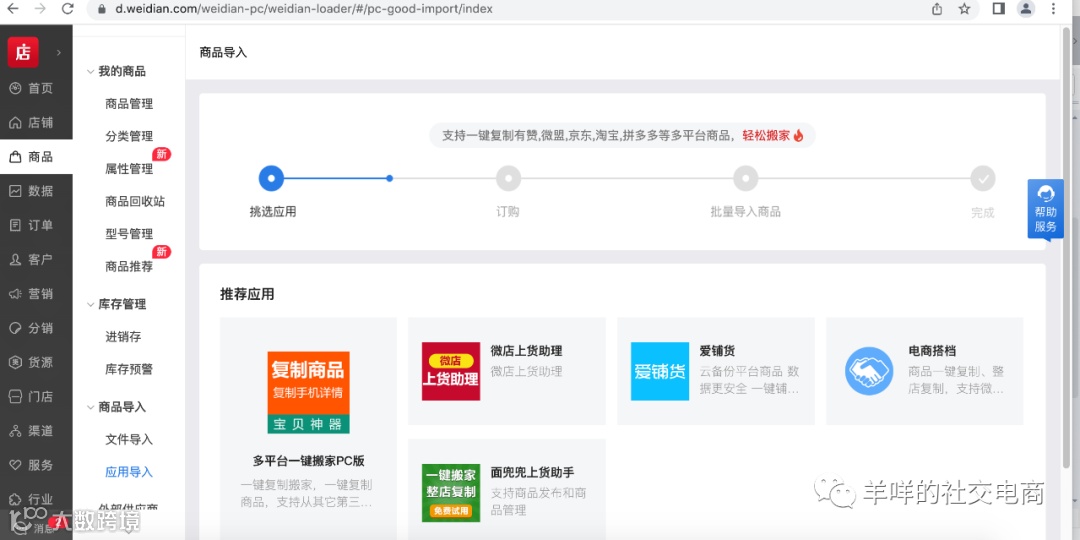Click the chart icon beside 数据

click(x=15, y=191)
